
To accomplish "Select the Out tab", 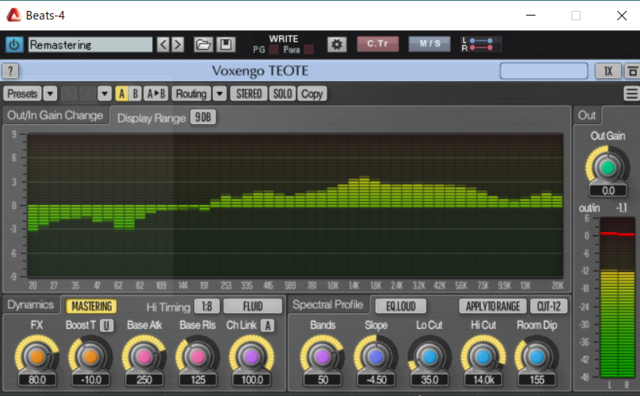I will coord(587,116).
